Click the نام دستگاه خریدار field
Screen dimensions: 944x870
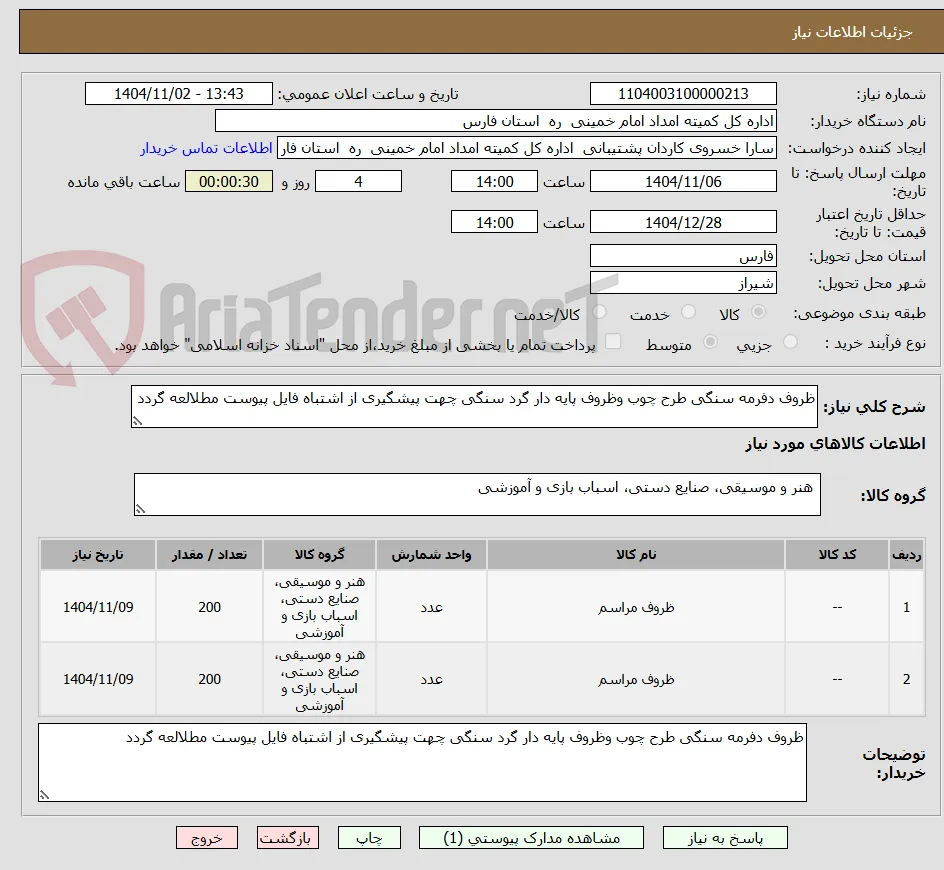click(x=495, y=121)
